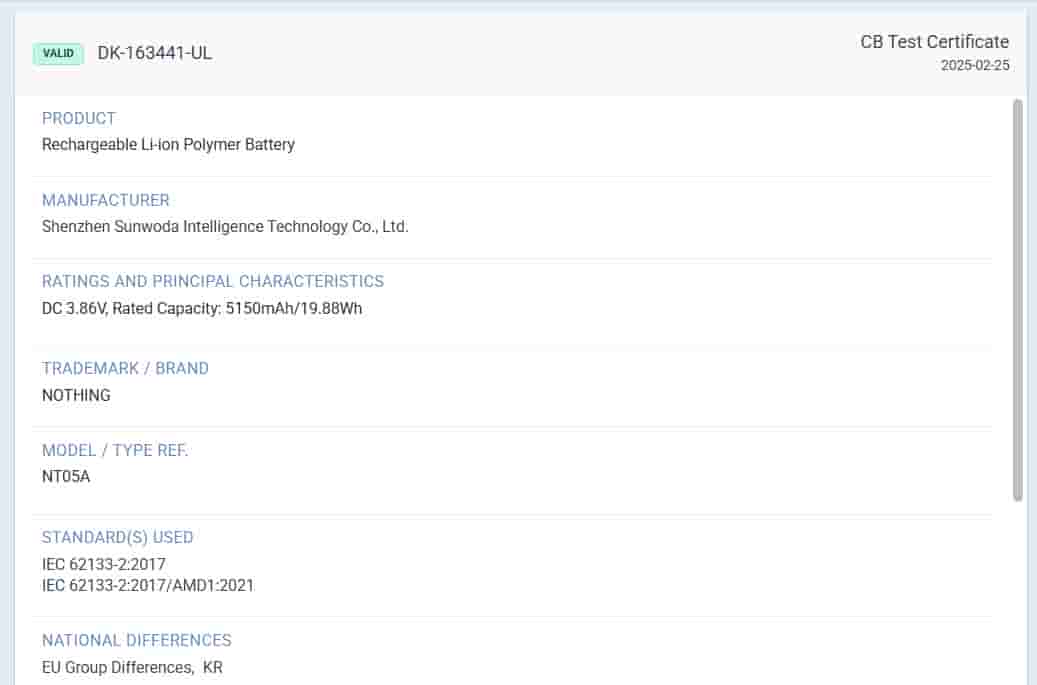The height and width of the screenshot is (685, 1037).
Task: Select model reference NT05A
Action: (66, 477)
